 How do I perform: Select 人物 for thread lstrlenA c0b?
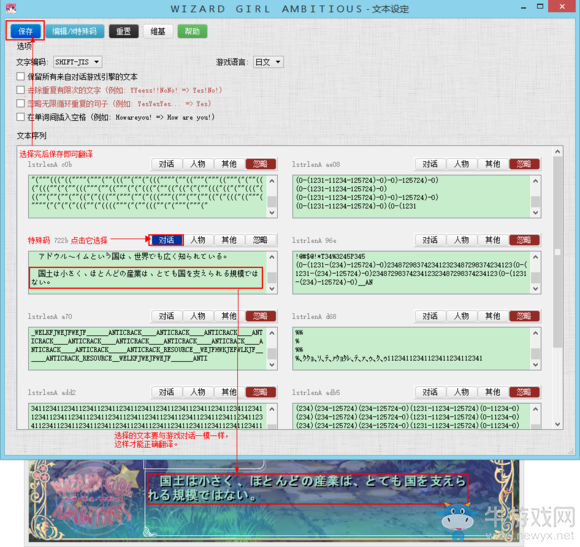click(x=198, y=164)
